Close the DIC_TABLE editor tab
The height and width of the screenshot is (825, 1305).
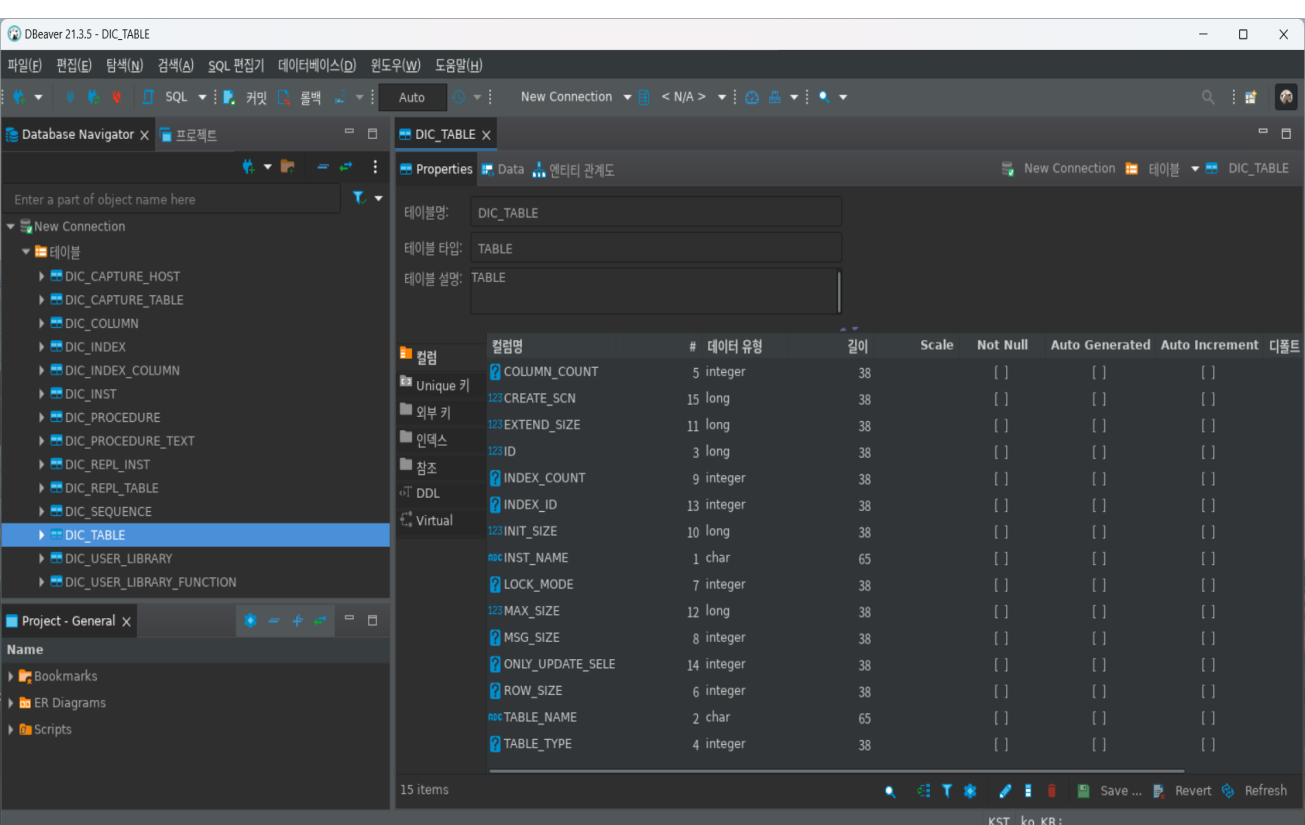(486, 135)
